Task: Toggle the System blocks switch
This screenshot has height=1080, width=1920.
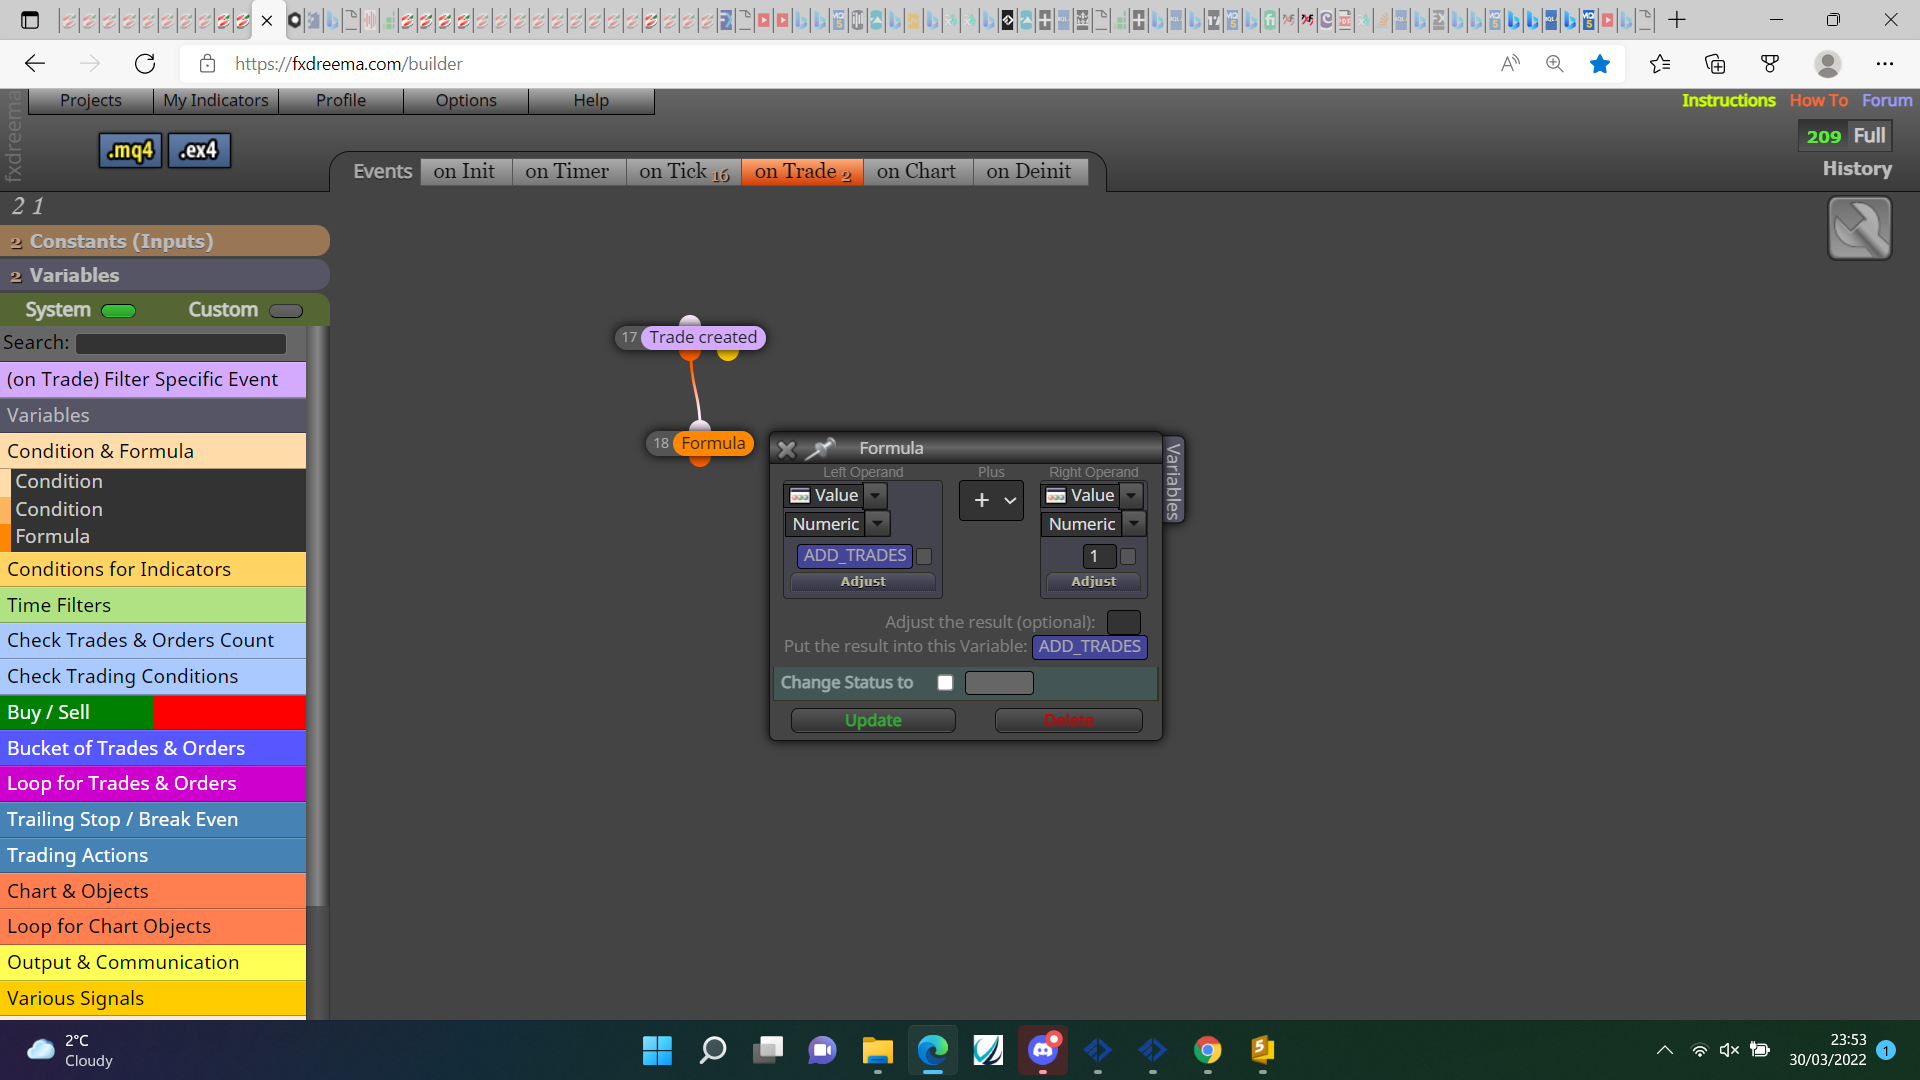Action: 118,311
